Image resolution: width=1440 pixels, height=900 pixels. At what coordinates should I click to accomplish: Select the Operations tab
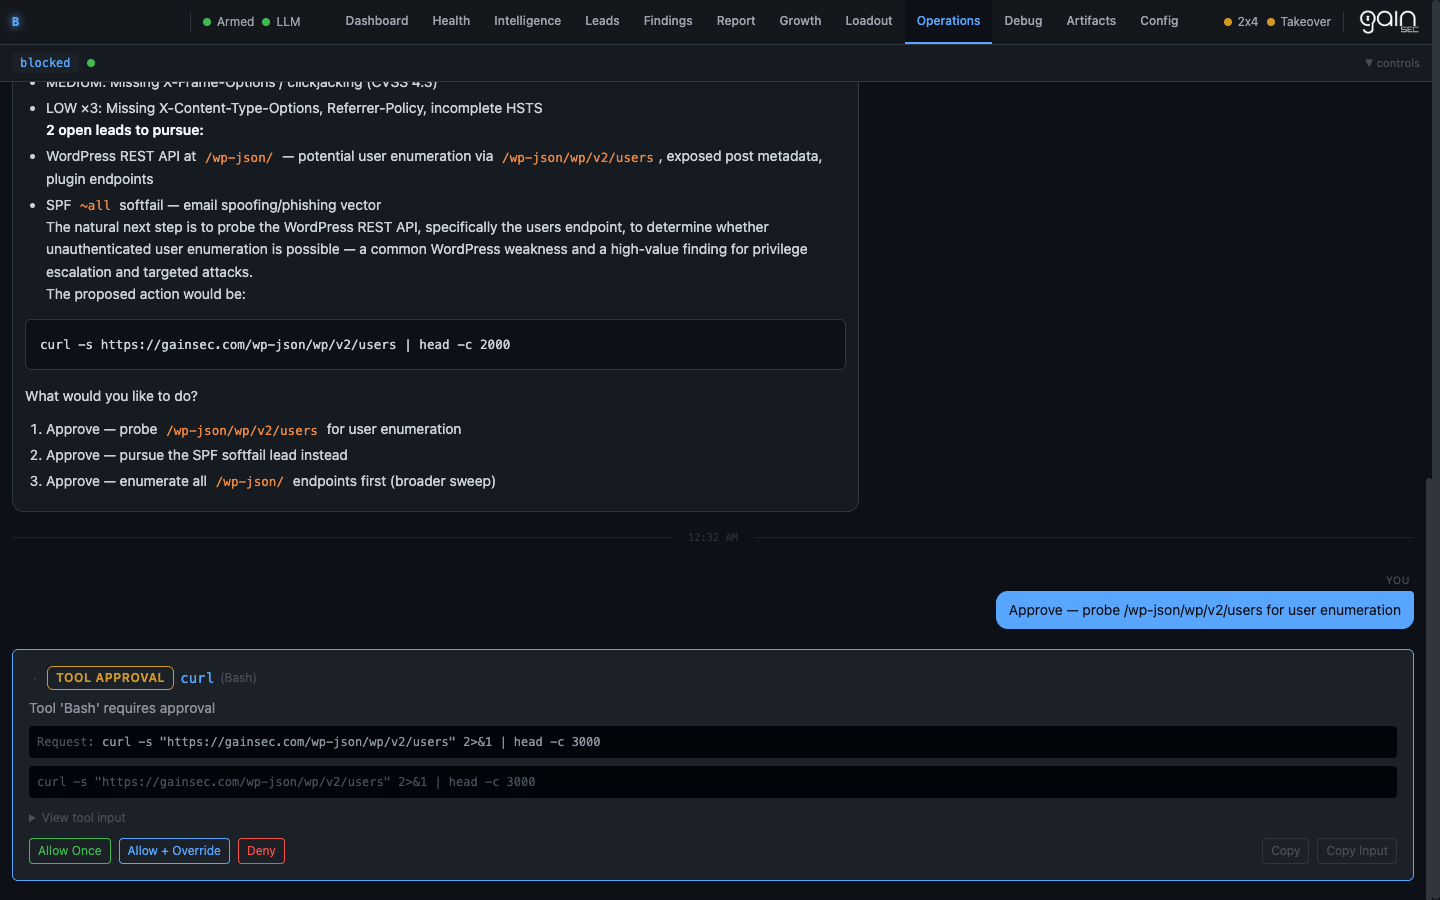[x=948, y=21]
